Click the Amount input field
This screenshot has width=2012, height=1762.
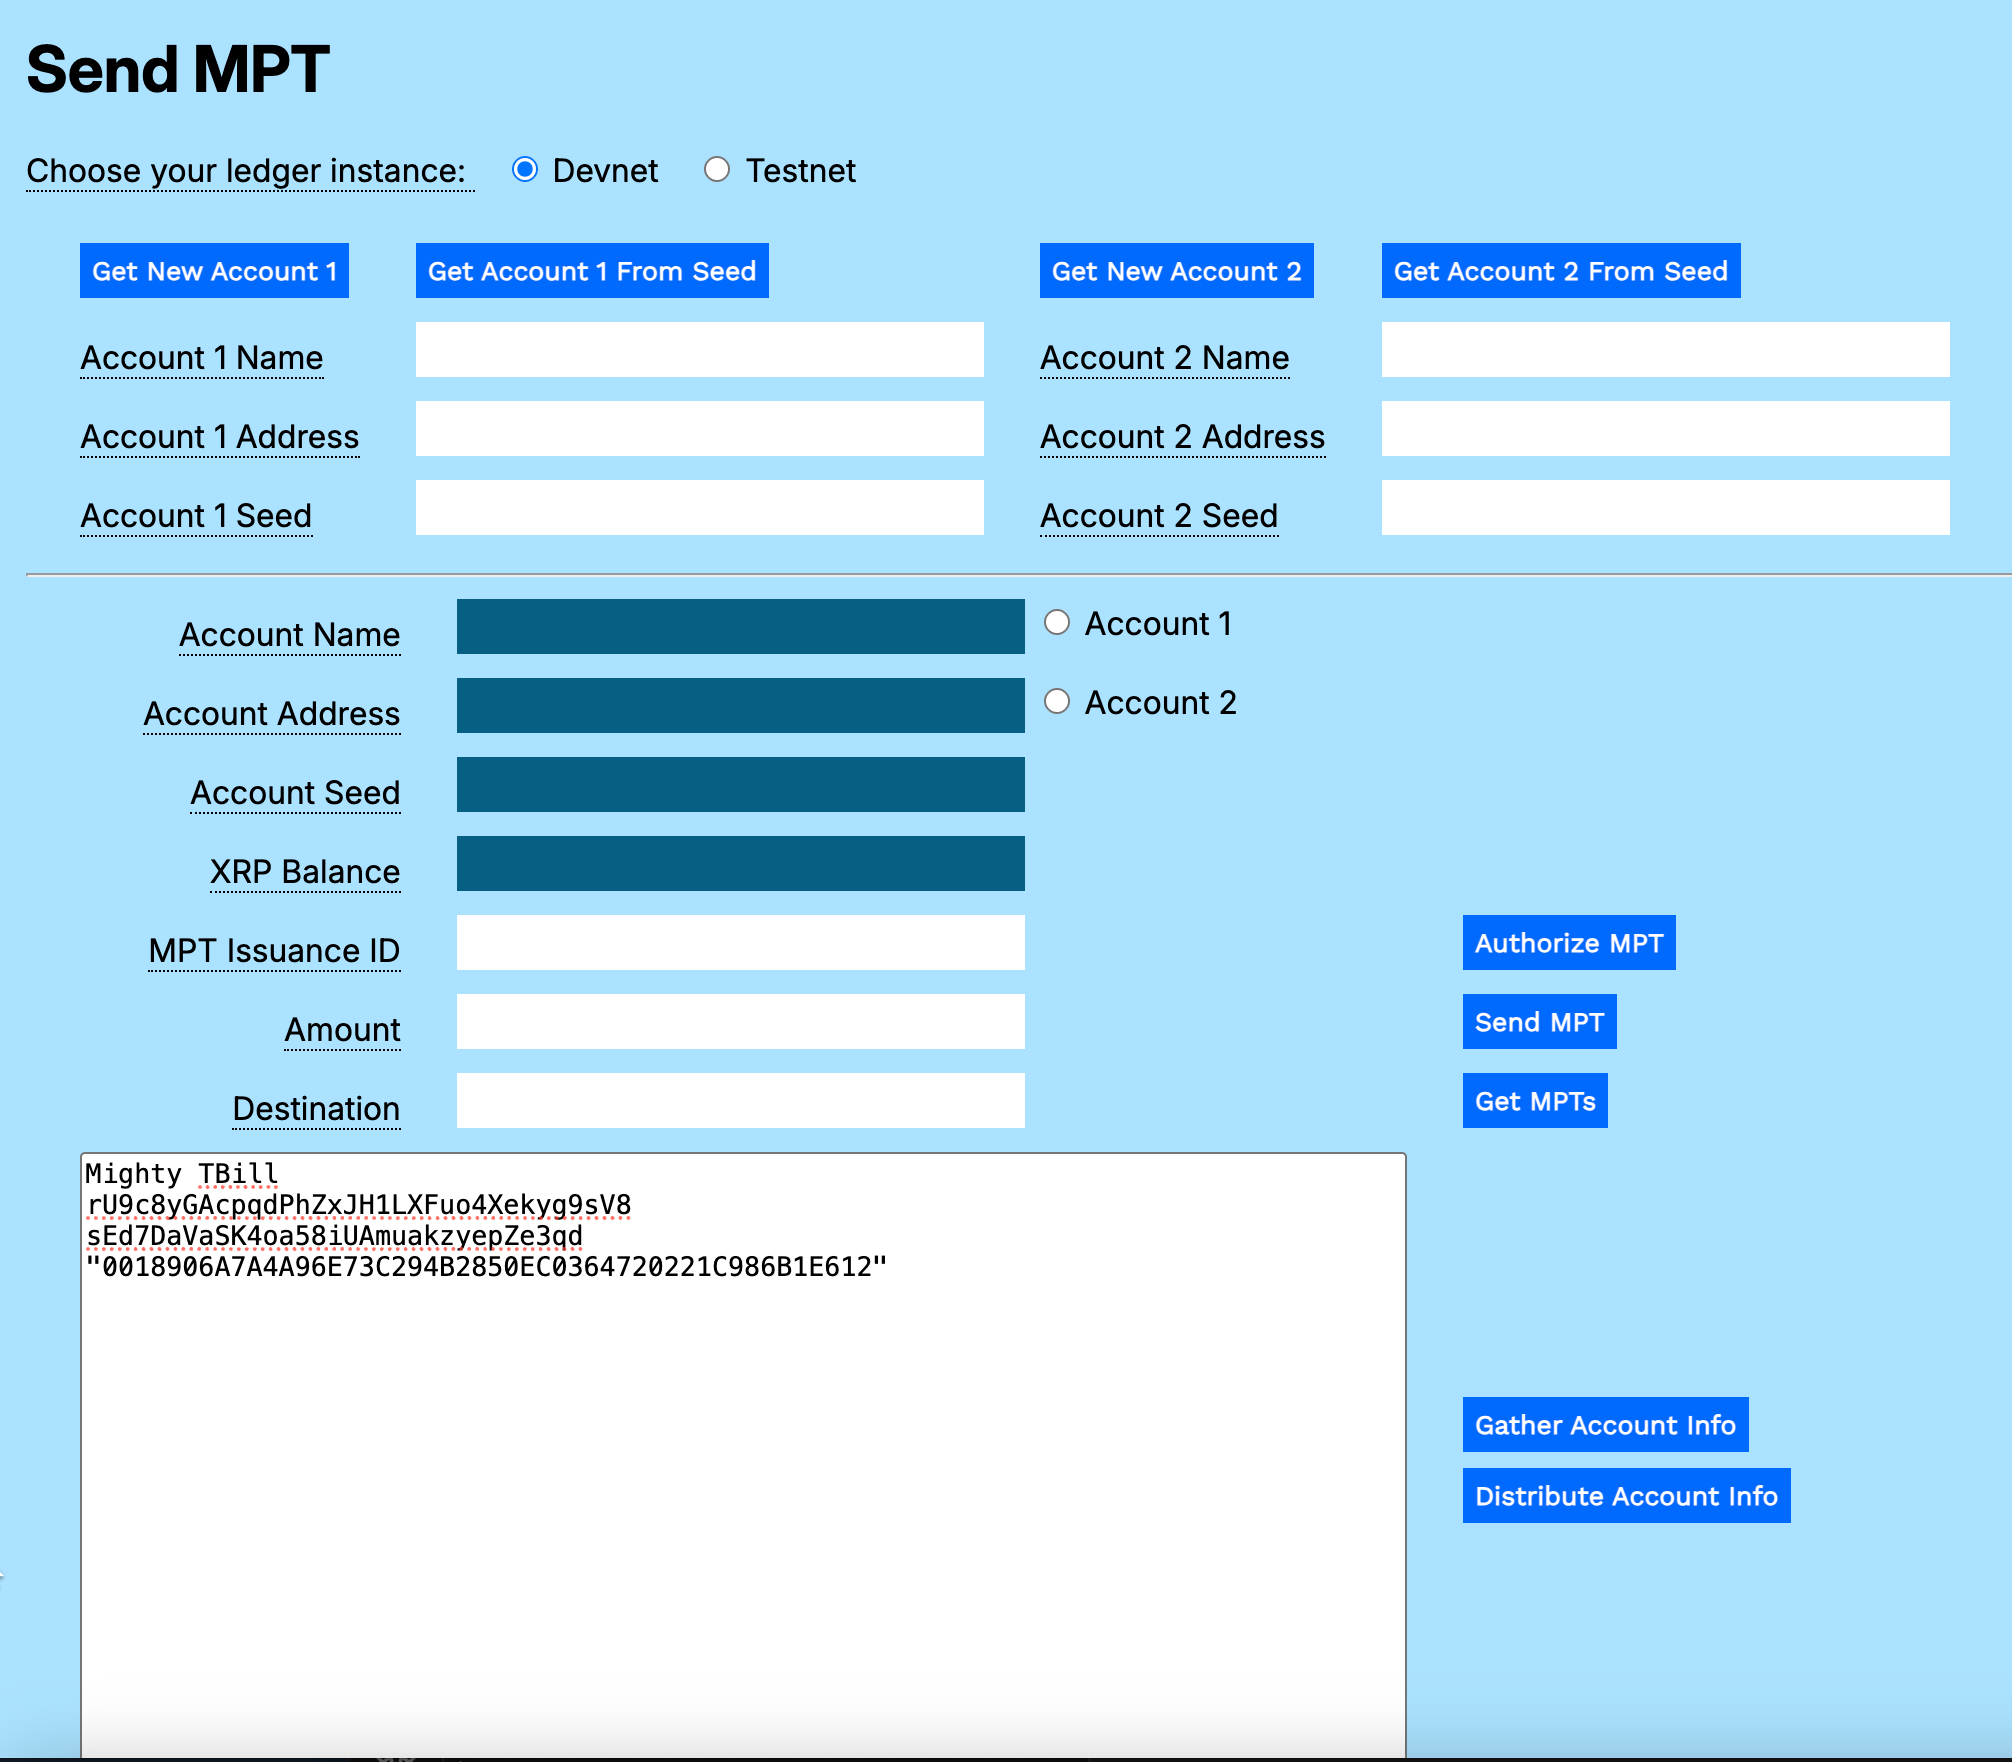point(740,1021)
